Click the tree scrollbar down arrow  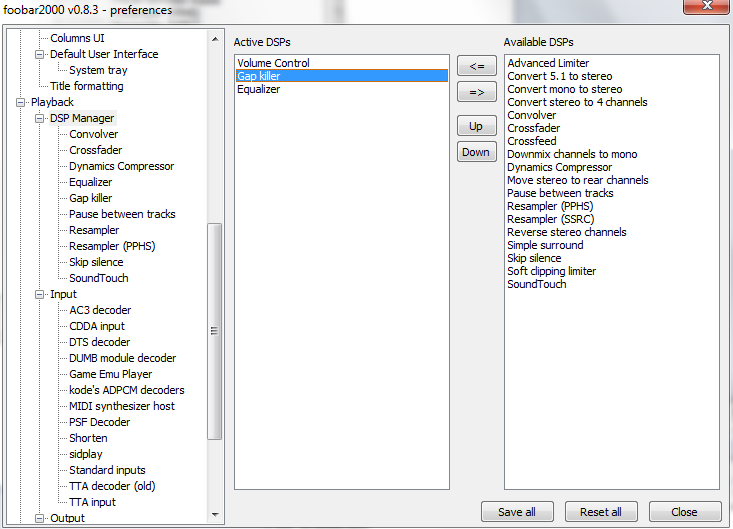[215, 515]
